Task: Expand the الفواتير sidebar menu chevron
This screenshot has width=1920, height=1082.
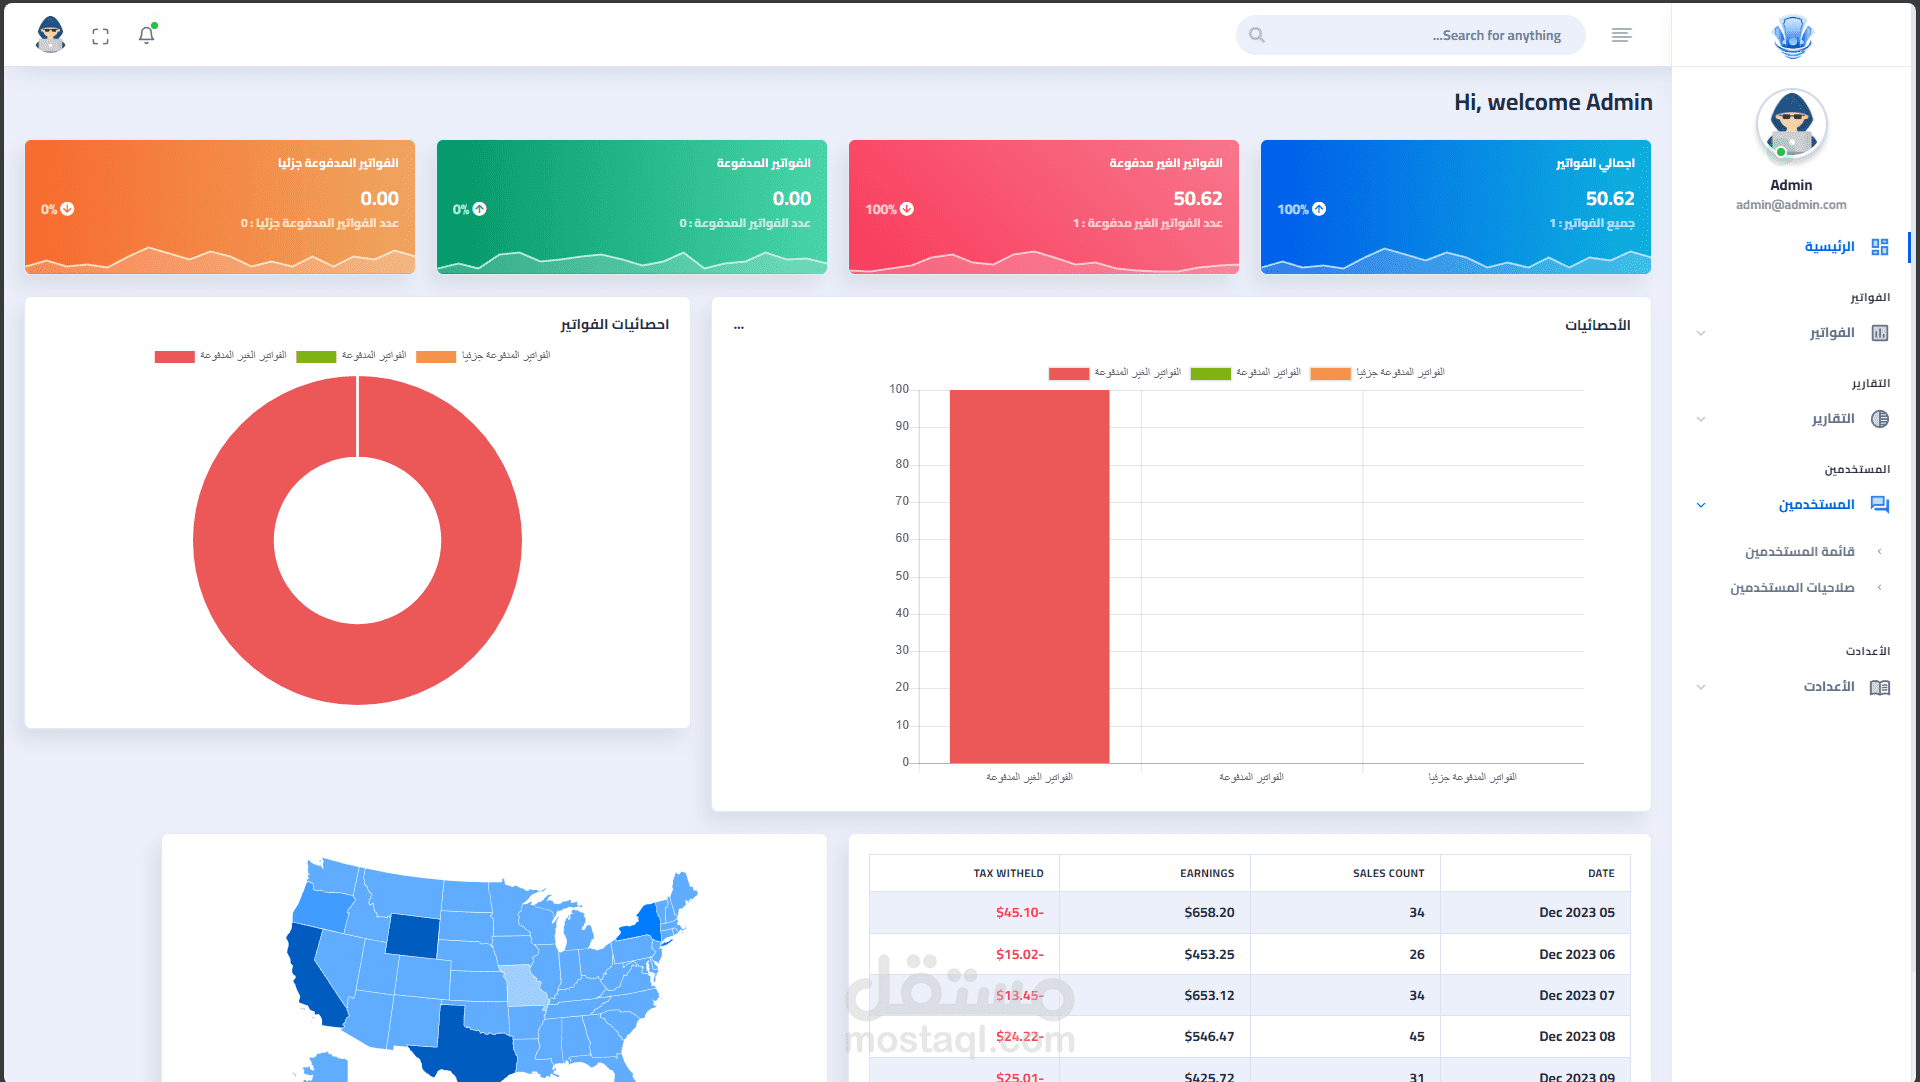Action: point(1701,333)
